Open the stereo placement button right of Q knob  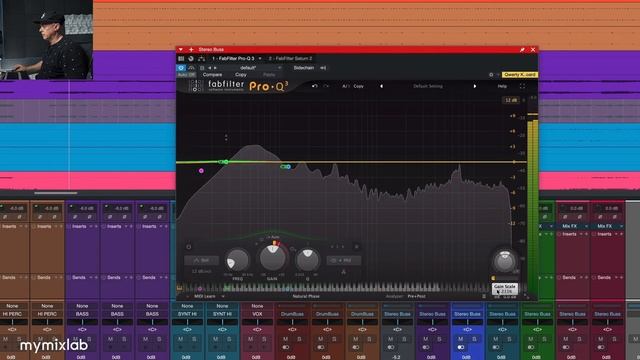coord(344,260)
